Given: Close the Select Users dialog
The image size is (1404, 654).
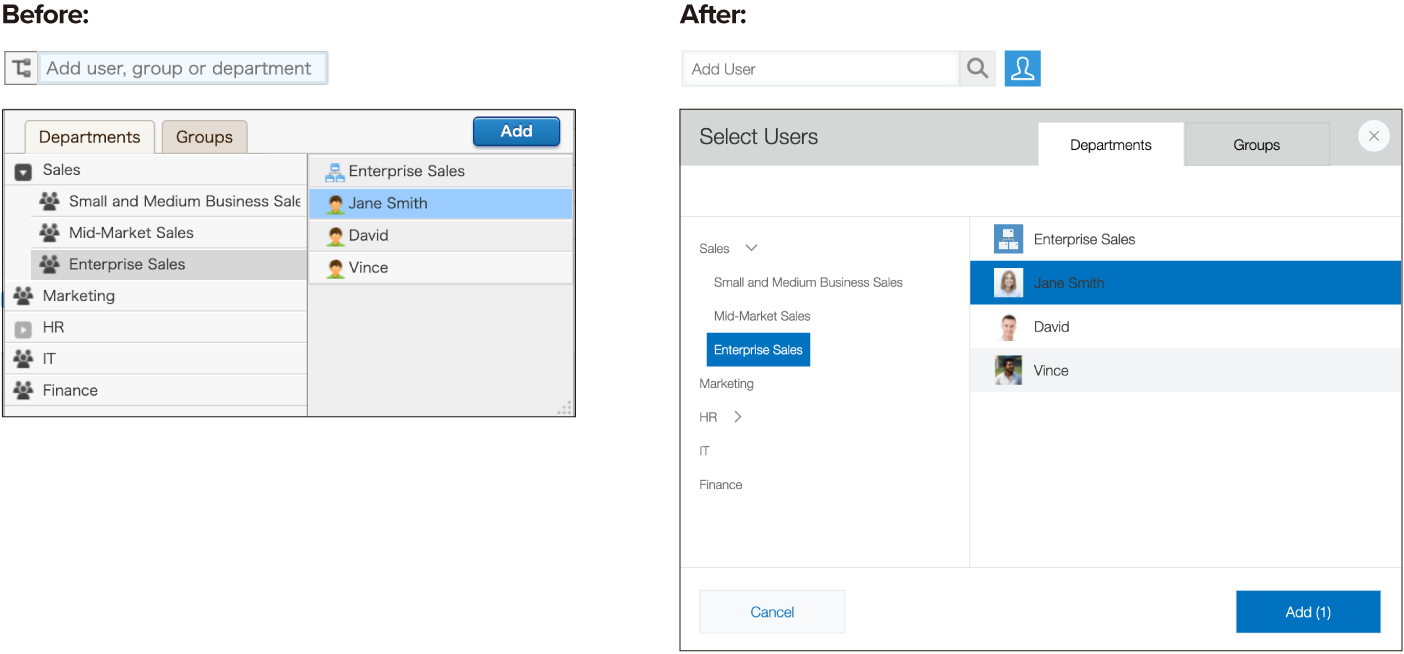Looking at the screenshot, I should pos(1373,136).
